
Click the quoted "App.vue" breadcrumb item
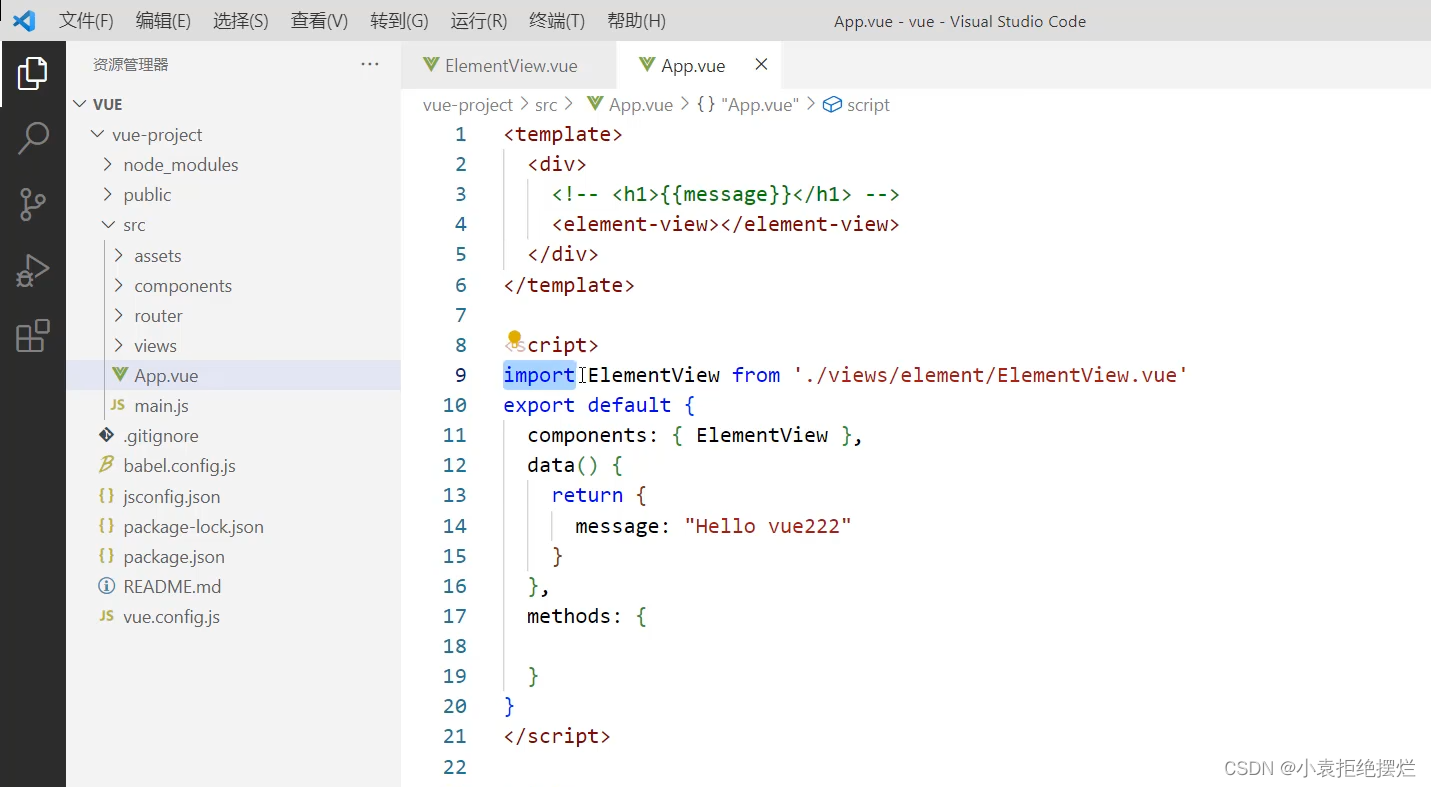(760, 104)
